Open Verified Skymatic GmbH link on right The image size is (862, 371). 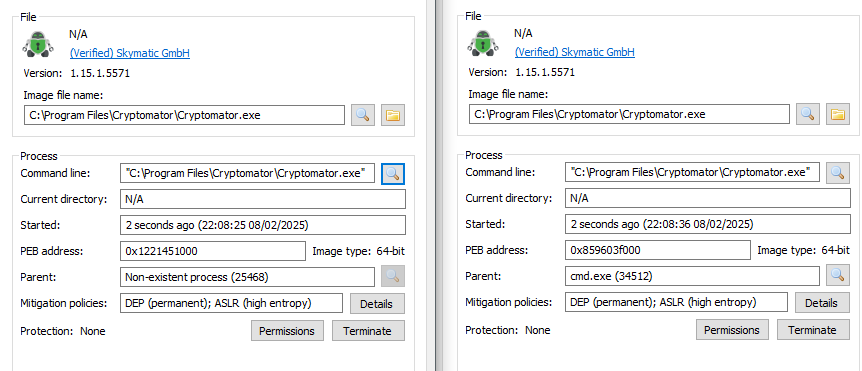click(574, 52)
